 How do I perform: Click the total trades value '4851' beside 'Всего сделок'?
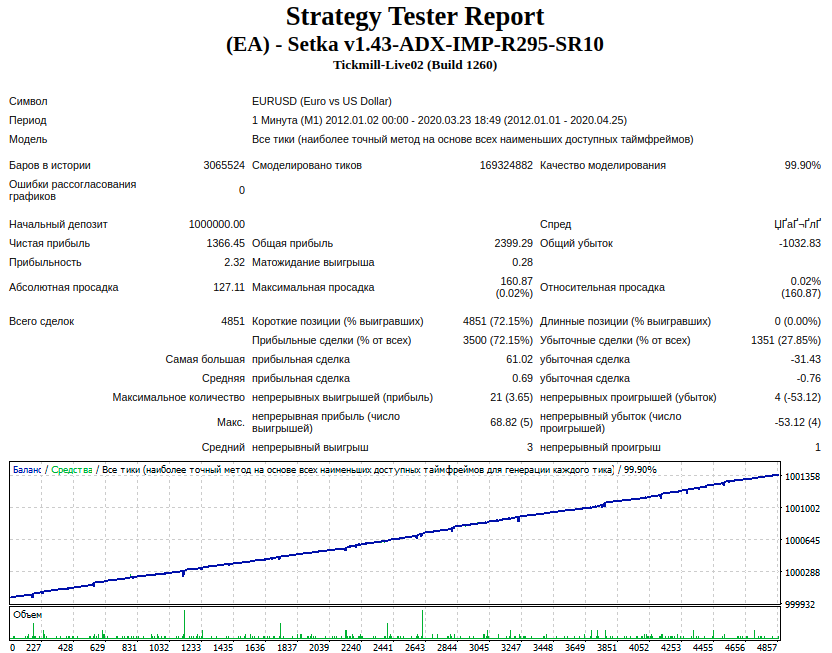pyautogui.click(x=233, y=321)
